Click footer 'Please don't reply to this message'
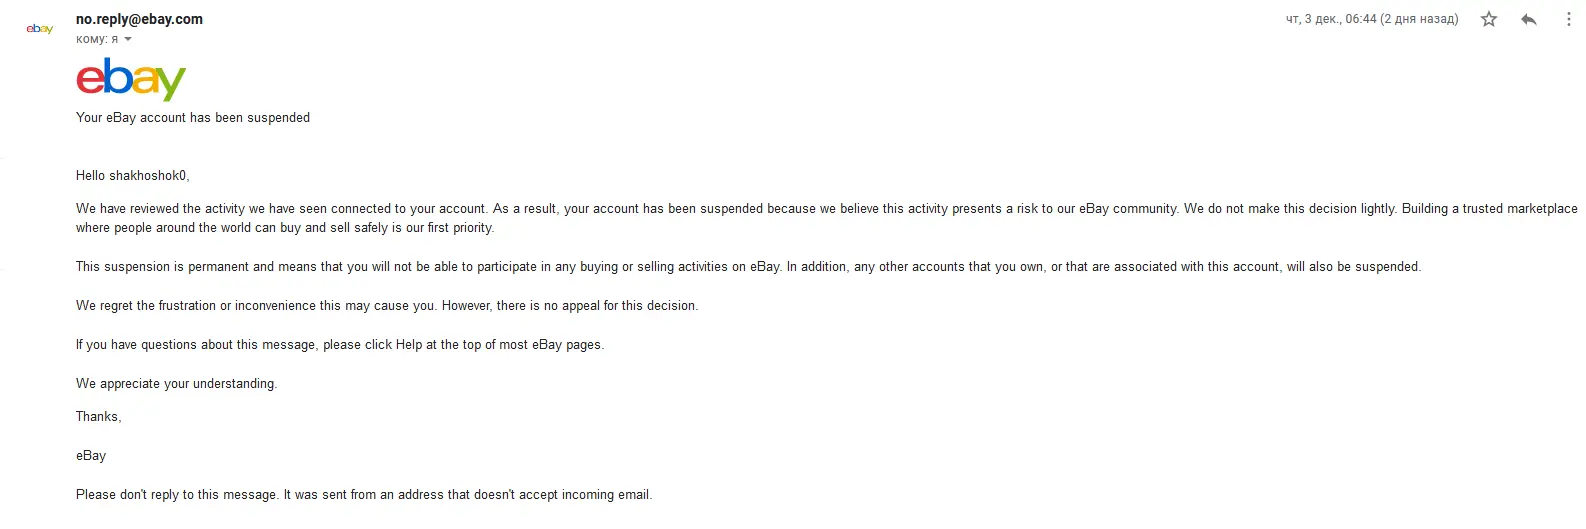 (x=364, y=494)
